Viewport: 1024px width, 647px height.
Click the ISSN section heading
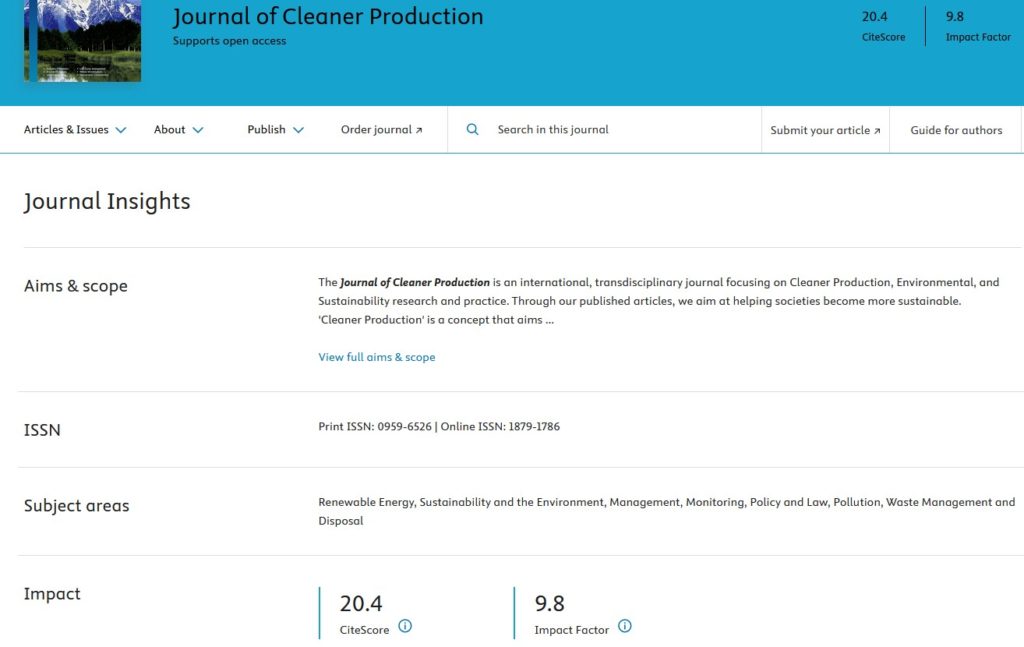tap(42, 430)
